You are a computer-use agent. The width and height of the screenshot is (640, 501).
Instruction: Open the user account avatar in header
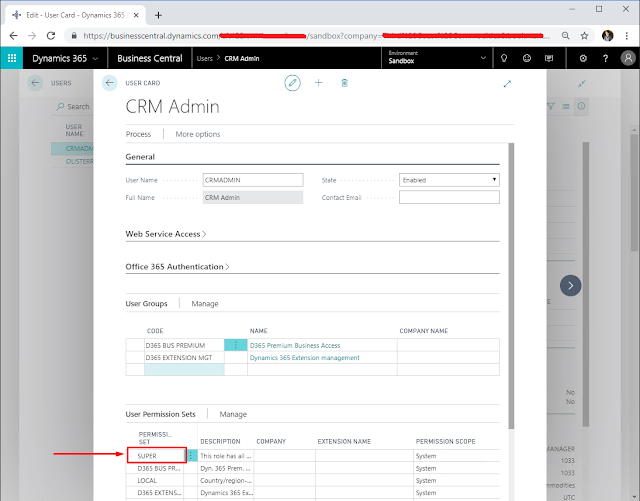tap(628, 58)
